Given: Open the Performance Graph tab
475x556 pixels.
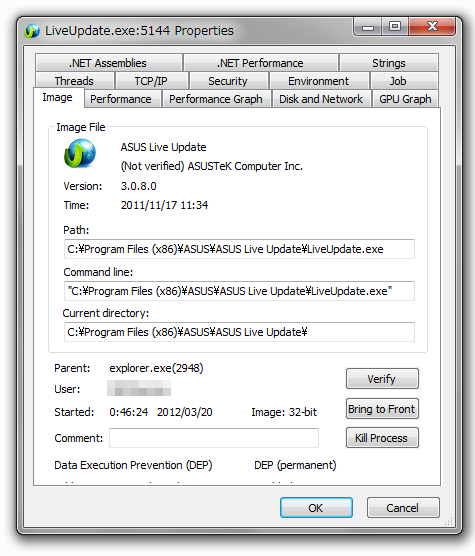Looking at the screenshot, I should [x=216, y=99].
